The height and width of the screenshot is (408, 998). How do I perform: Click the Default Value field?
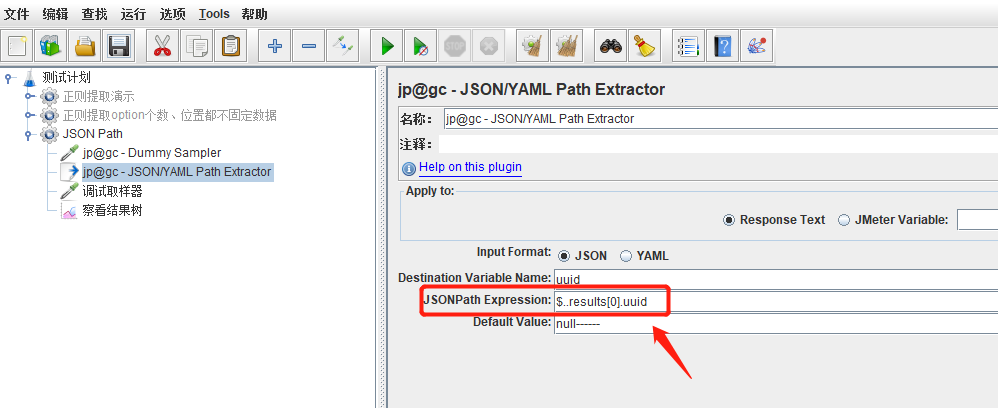pos(776,324)
